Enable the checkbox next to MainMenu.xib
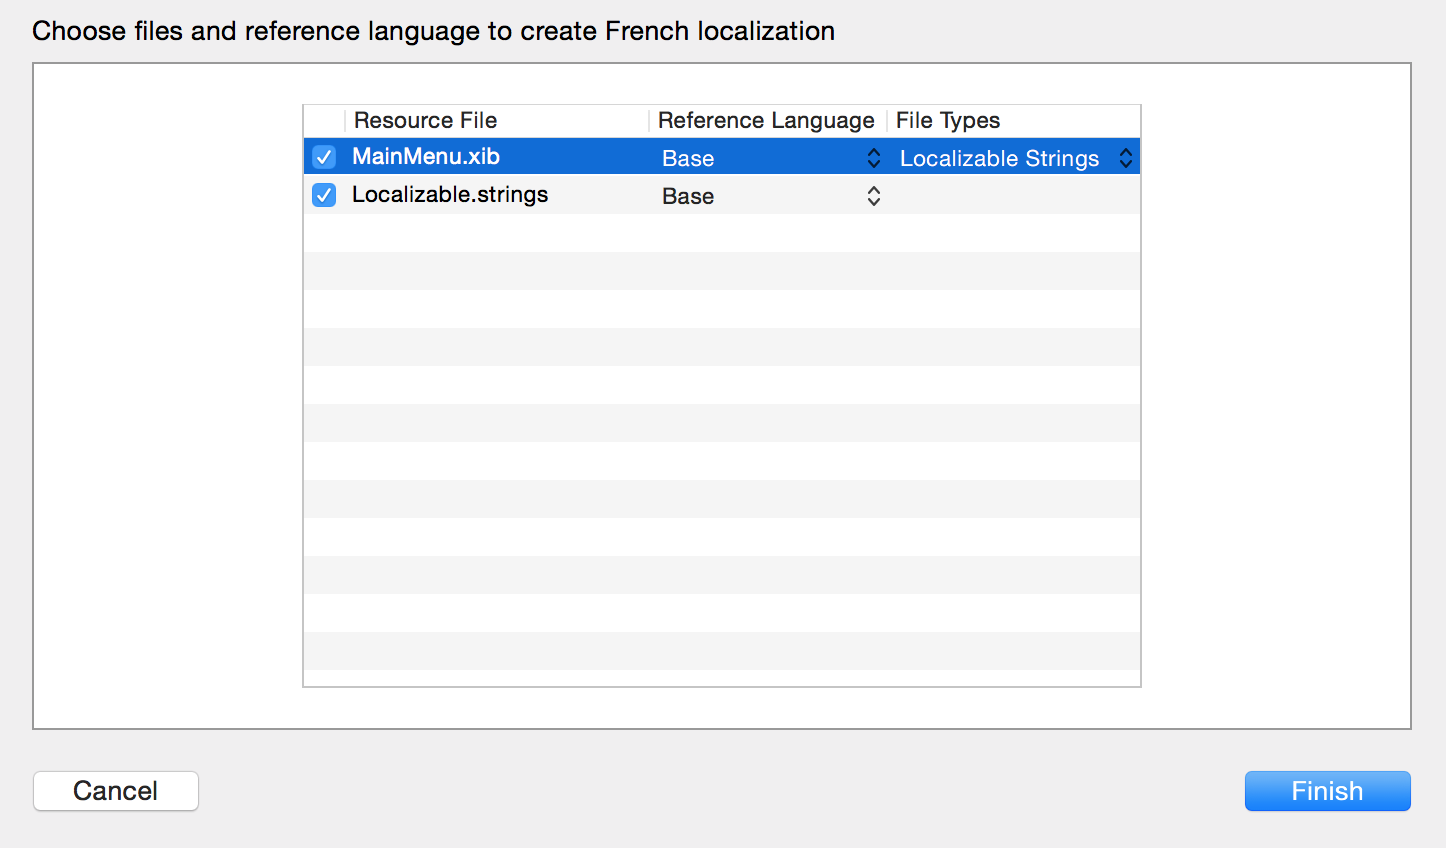This screenshot has height=848, width=1446. point(323,156)
